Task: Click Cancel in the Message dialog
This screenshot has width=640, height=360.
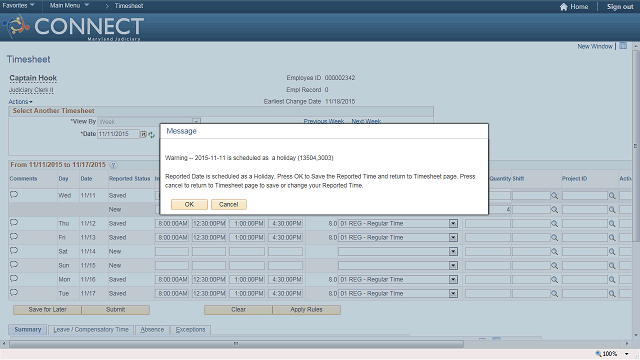Action: click(x=229, y=204)
